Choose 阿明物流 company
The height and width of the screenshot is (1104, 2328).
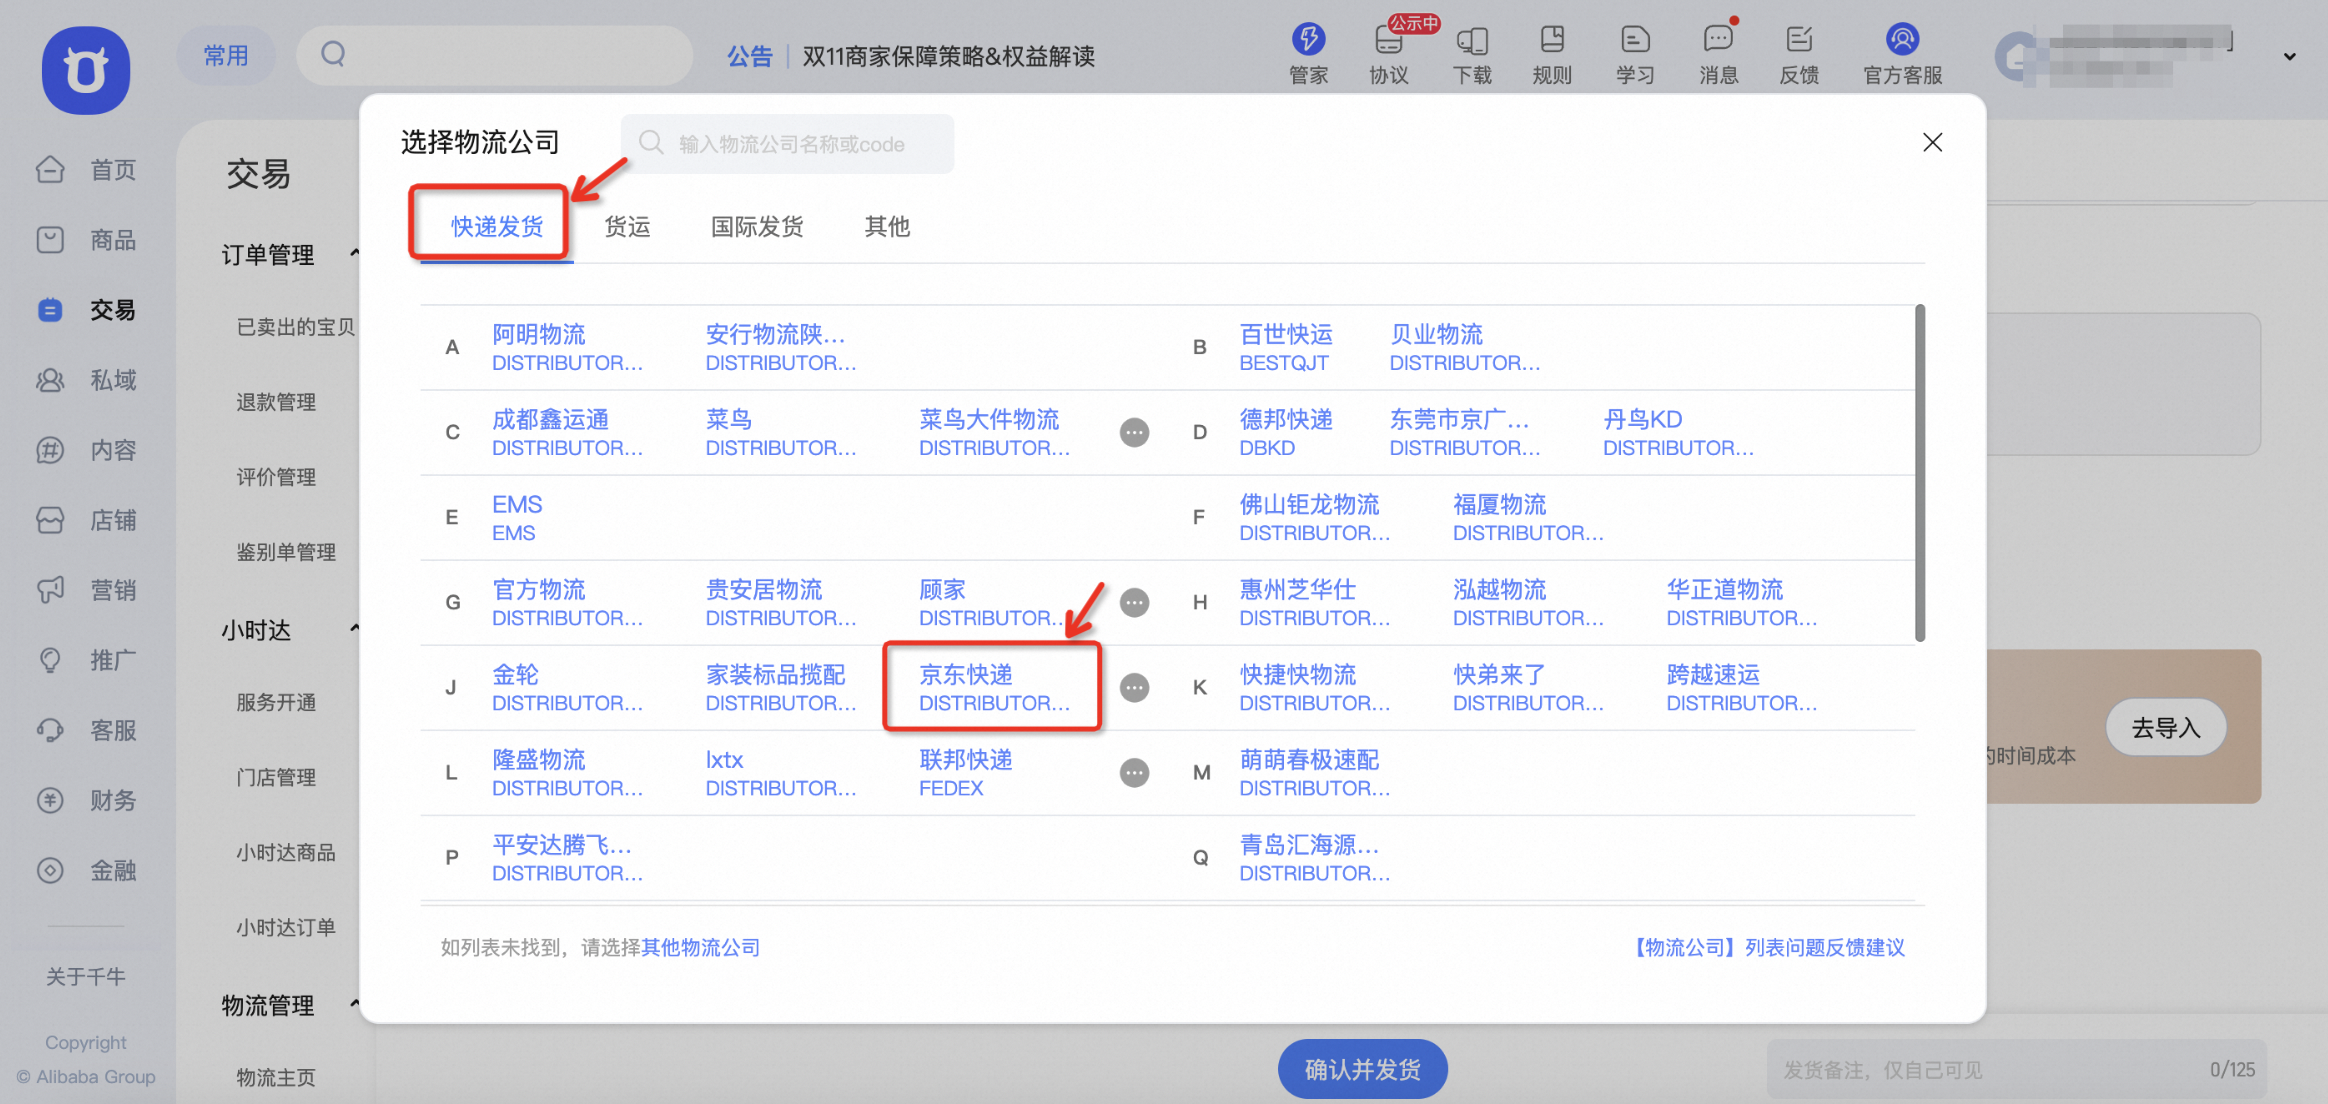(567, 348)
